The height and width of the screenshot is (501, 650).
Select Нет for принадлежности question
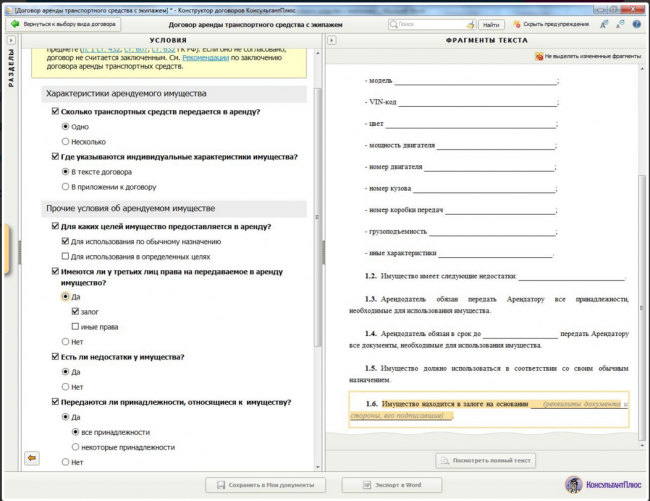tap(65, 462)
